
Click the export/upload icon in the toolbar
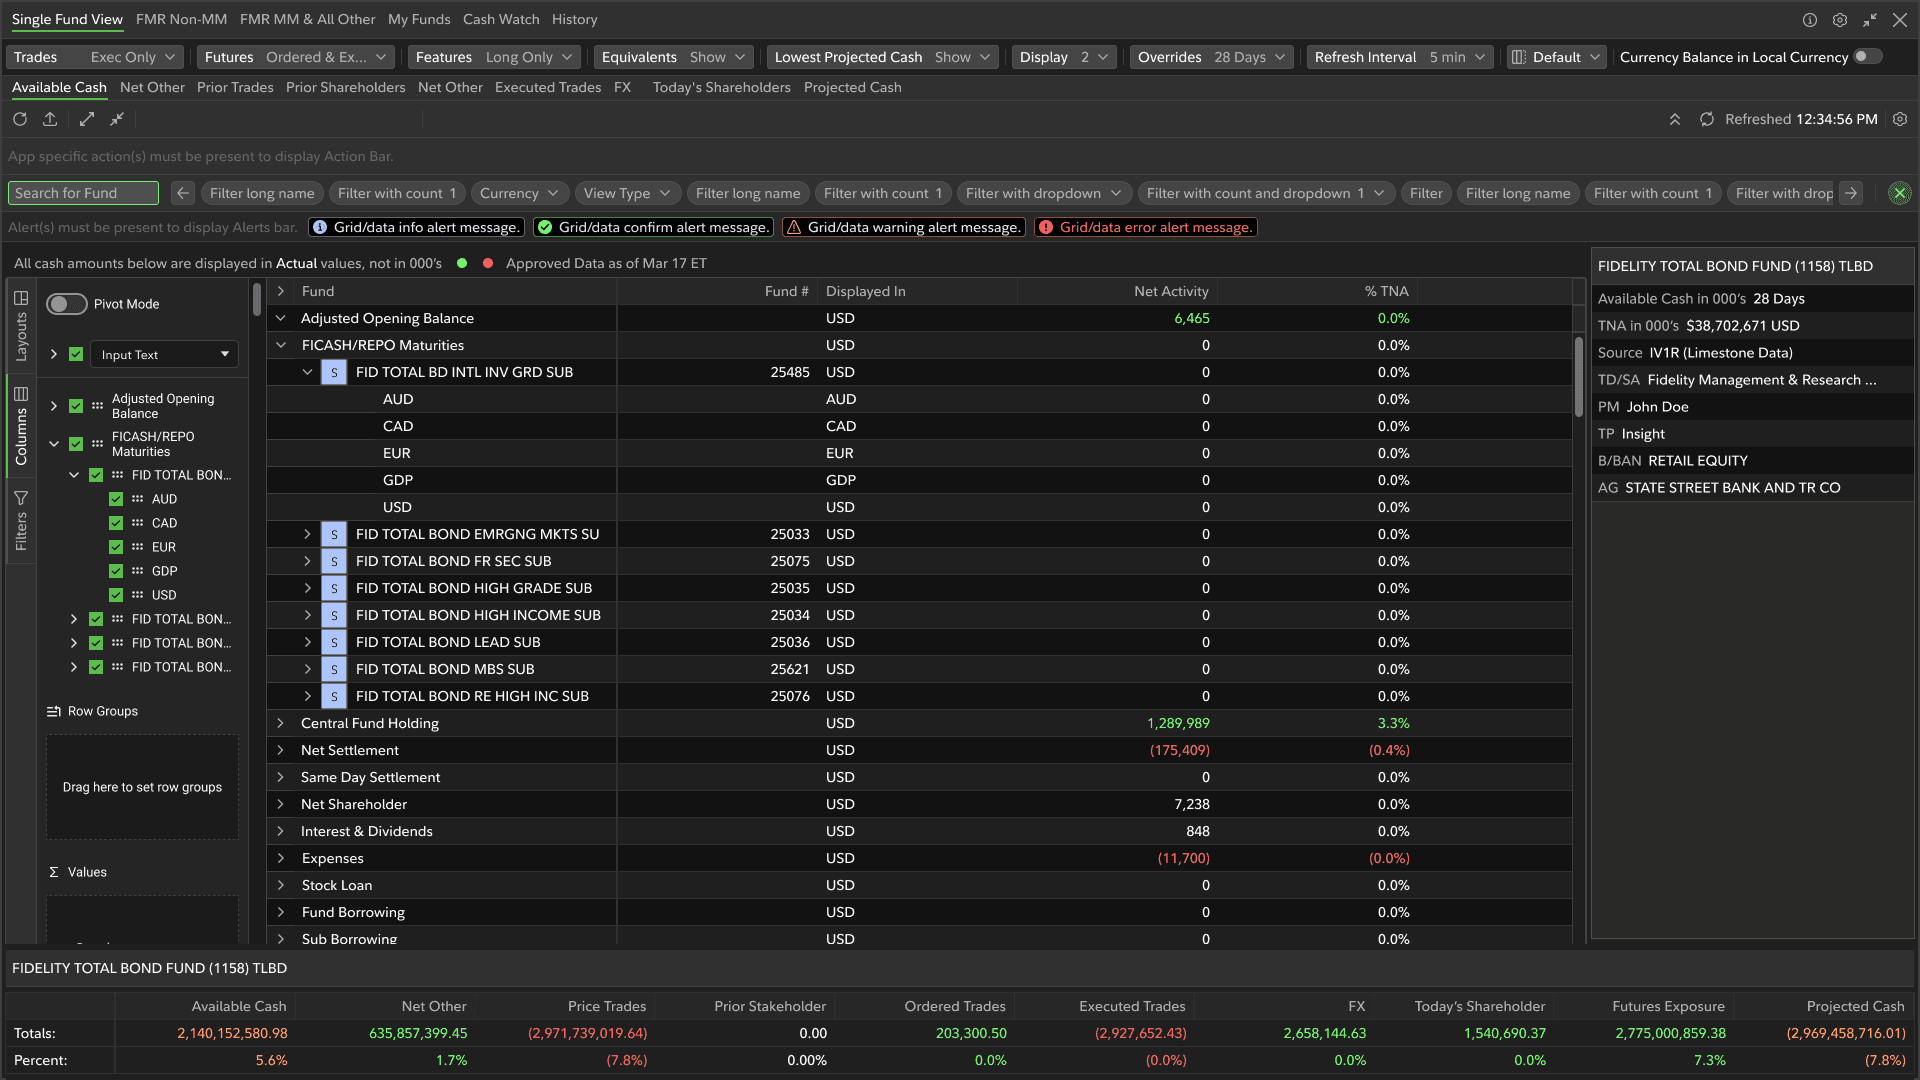pyautogui.click(x=50, y=119)
